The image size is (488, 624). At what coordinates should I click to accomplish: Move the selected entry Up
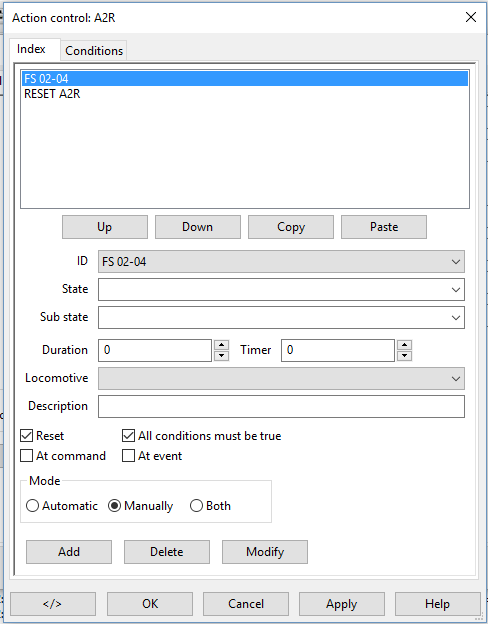click(x=105, y=227)
